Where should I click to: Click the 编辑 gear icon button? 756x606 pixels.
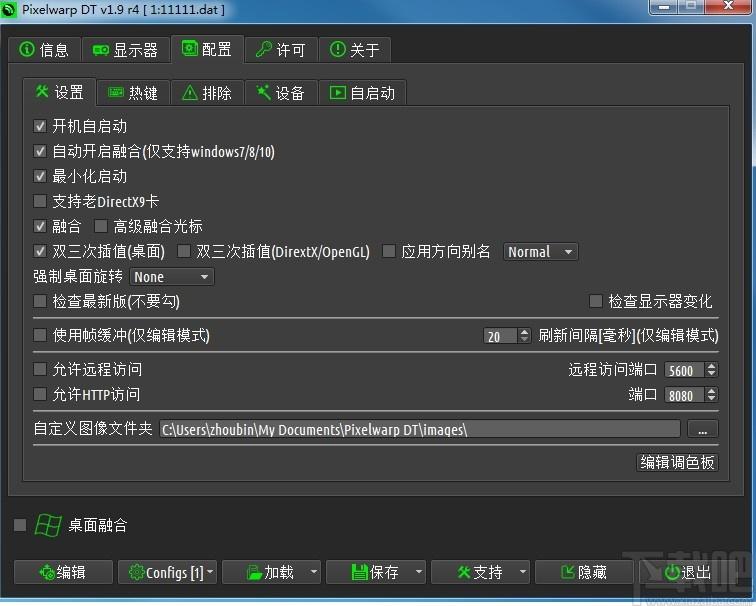click(x=46, y=572)
